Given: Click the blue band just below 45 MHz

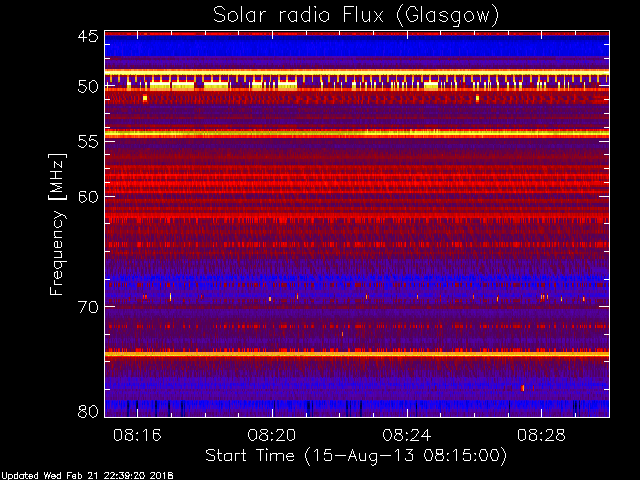Looking at the screenshot, I should point(357,47).
